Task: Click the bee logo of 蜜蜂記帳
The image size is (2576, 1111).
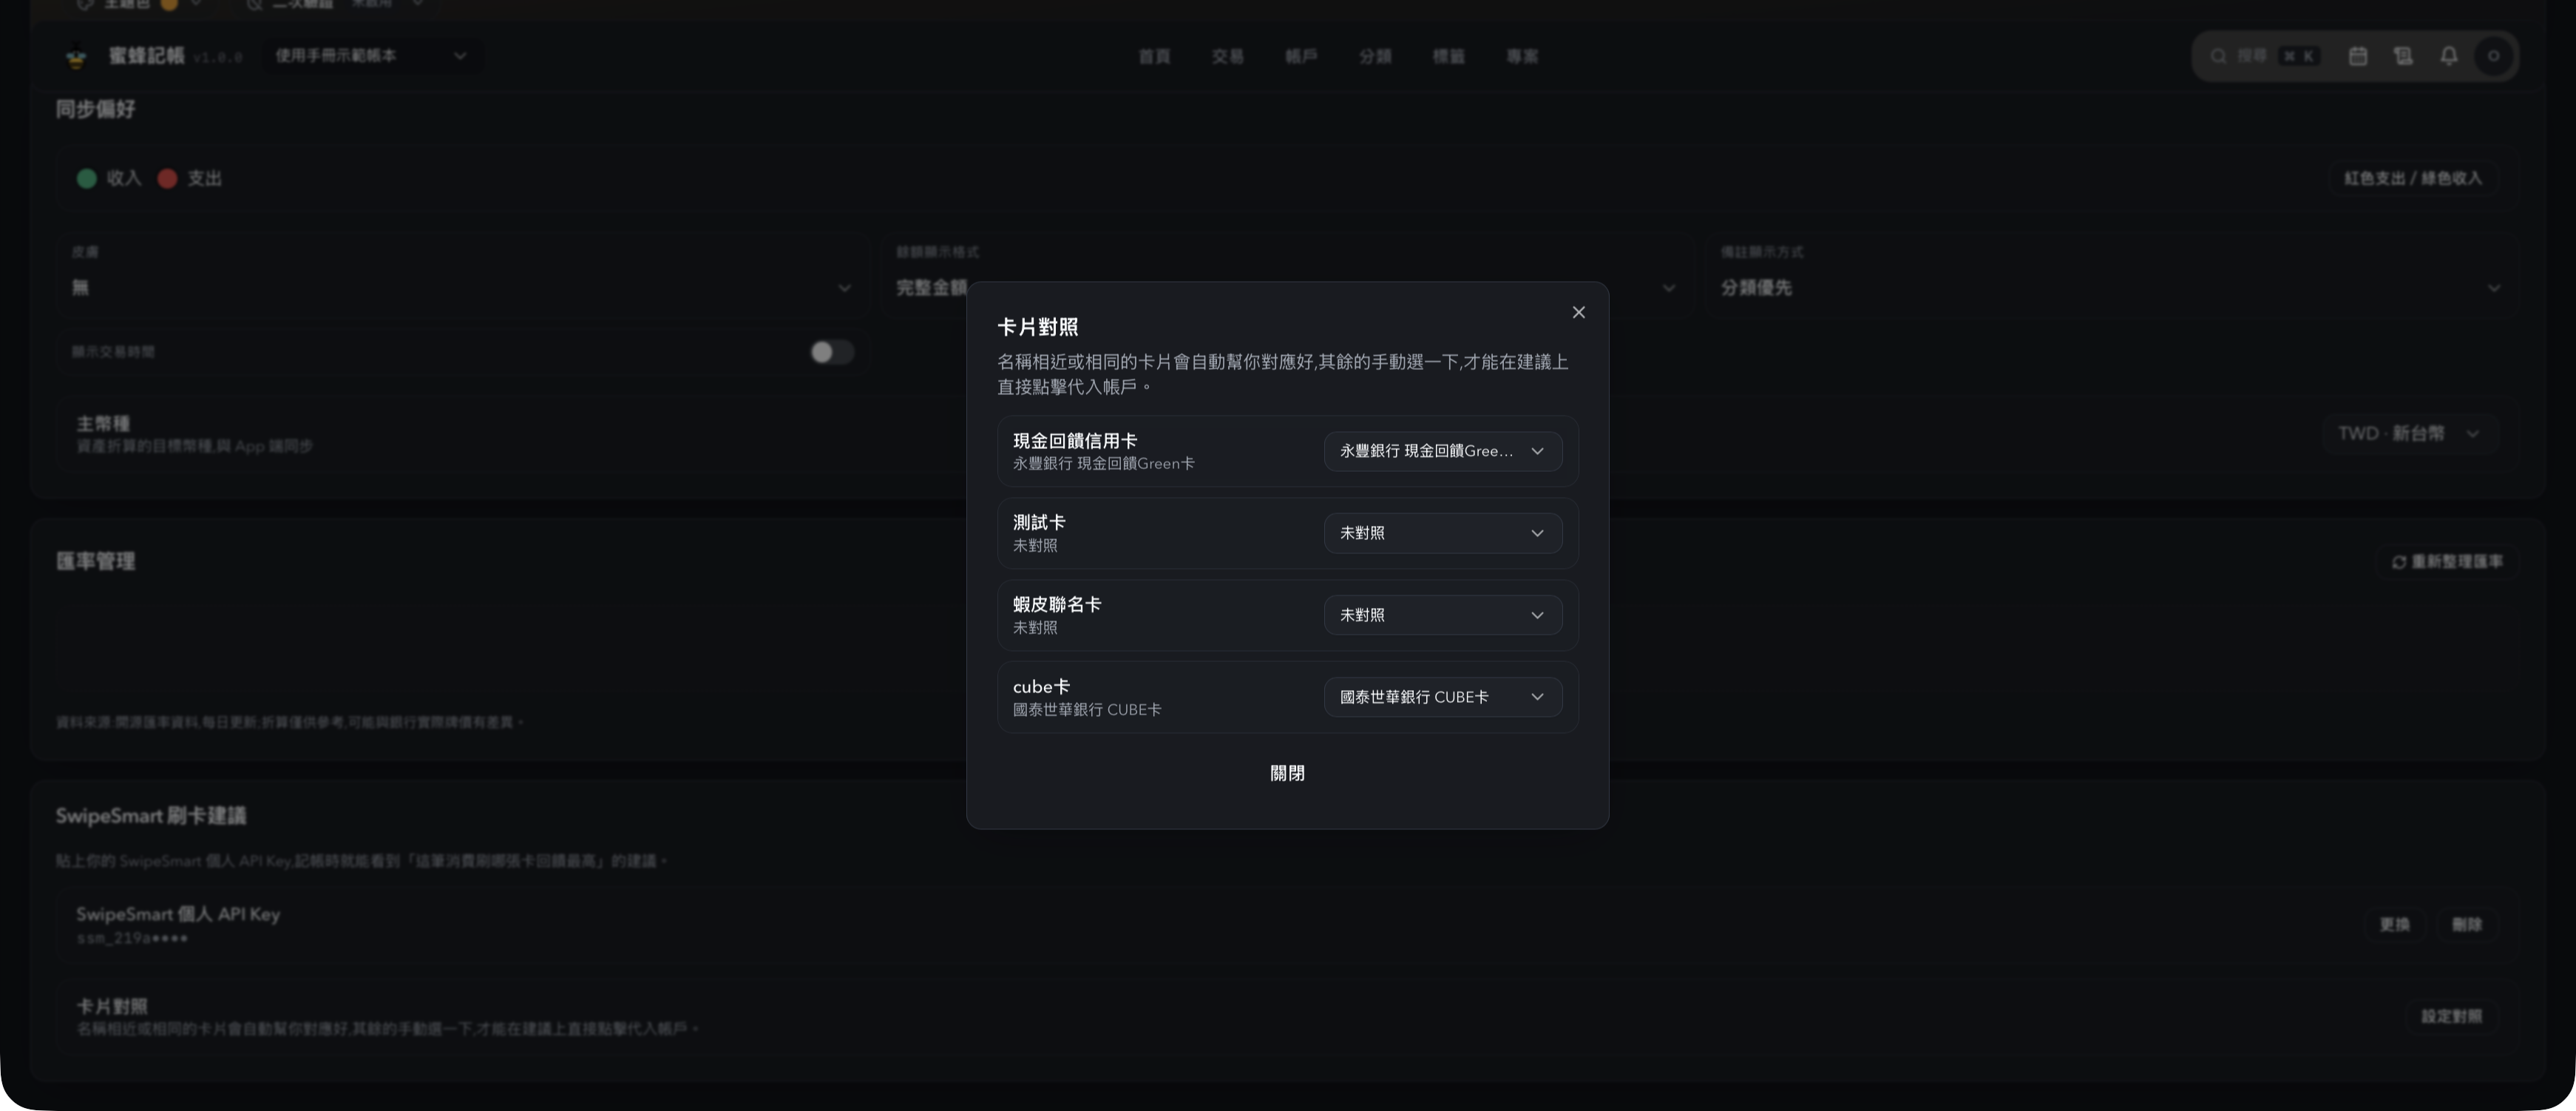Action: coord(76,57)
